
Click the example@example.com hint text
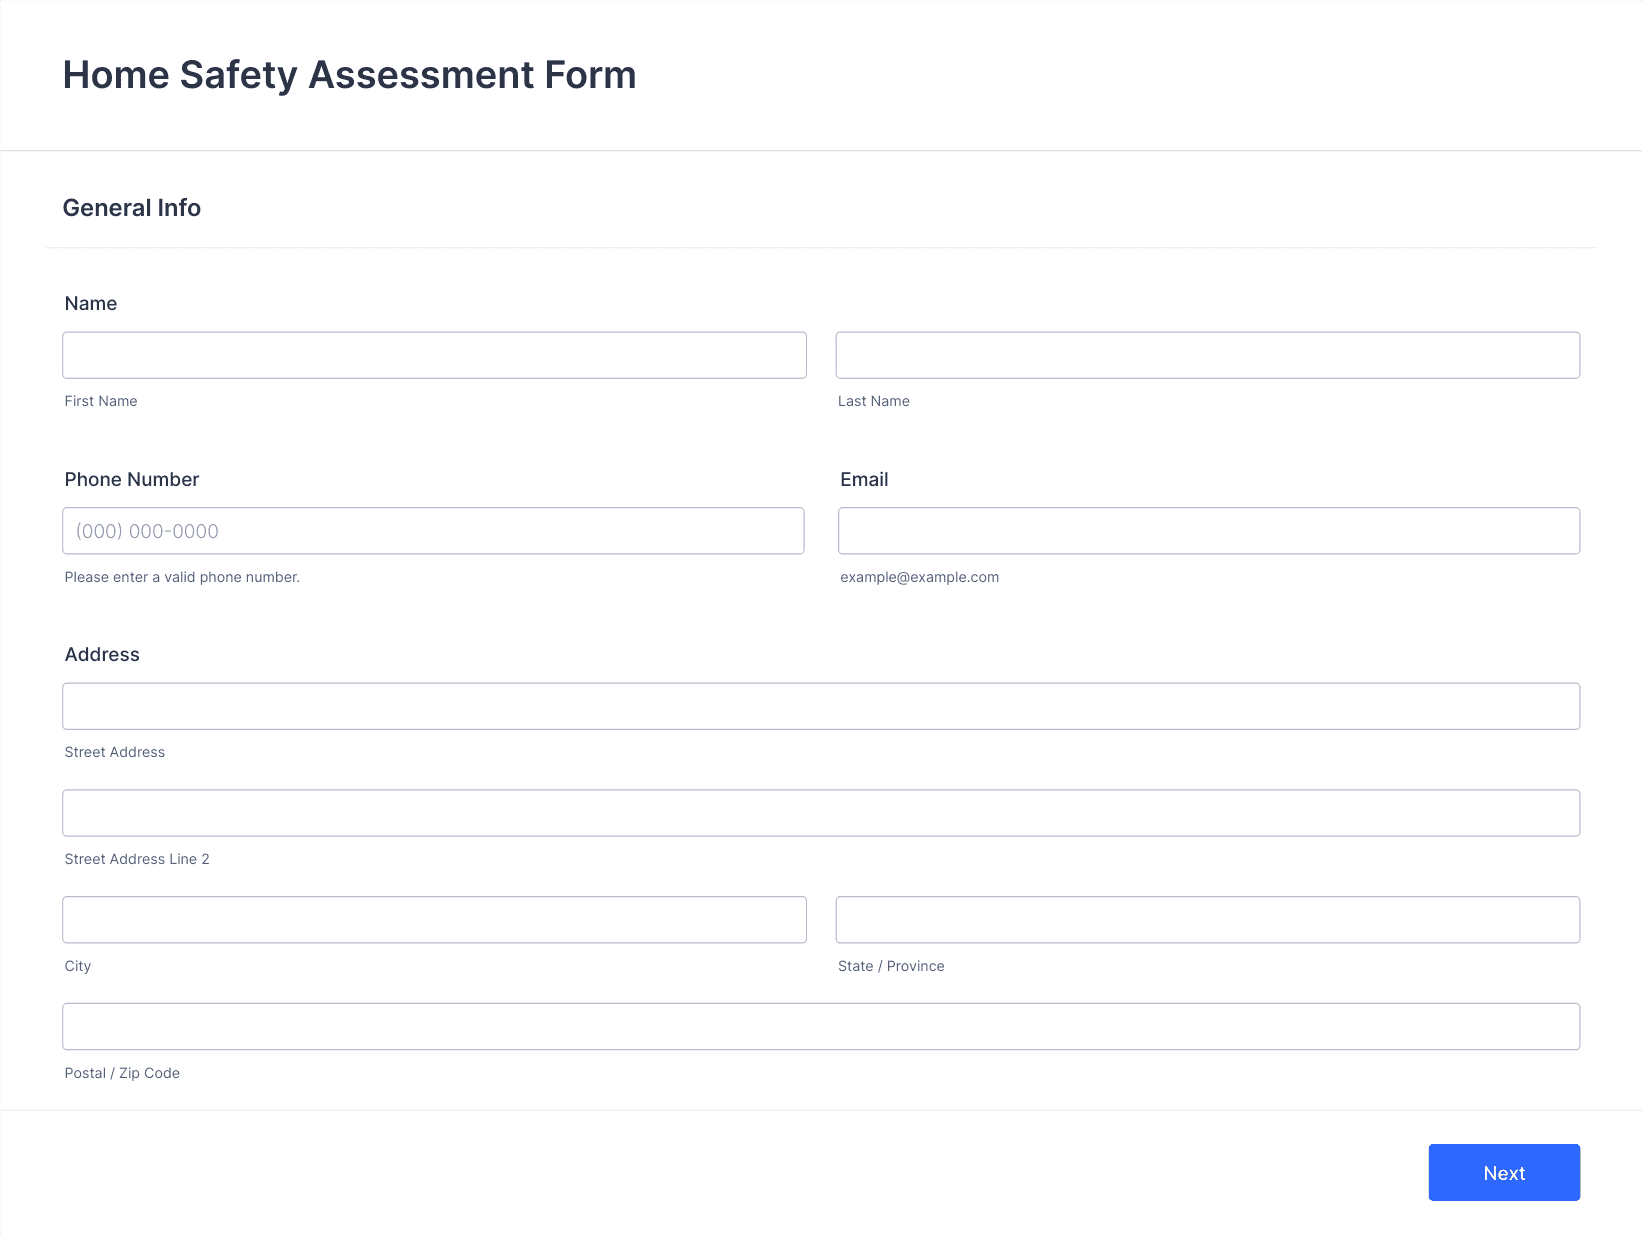pyautogui.click(x=919, y=577)
